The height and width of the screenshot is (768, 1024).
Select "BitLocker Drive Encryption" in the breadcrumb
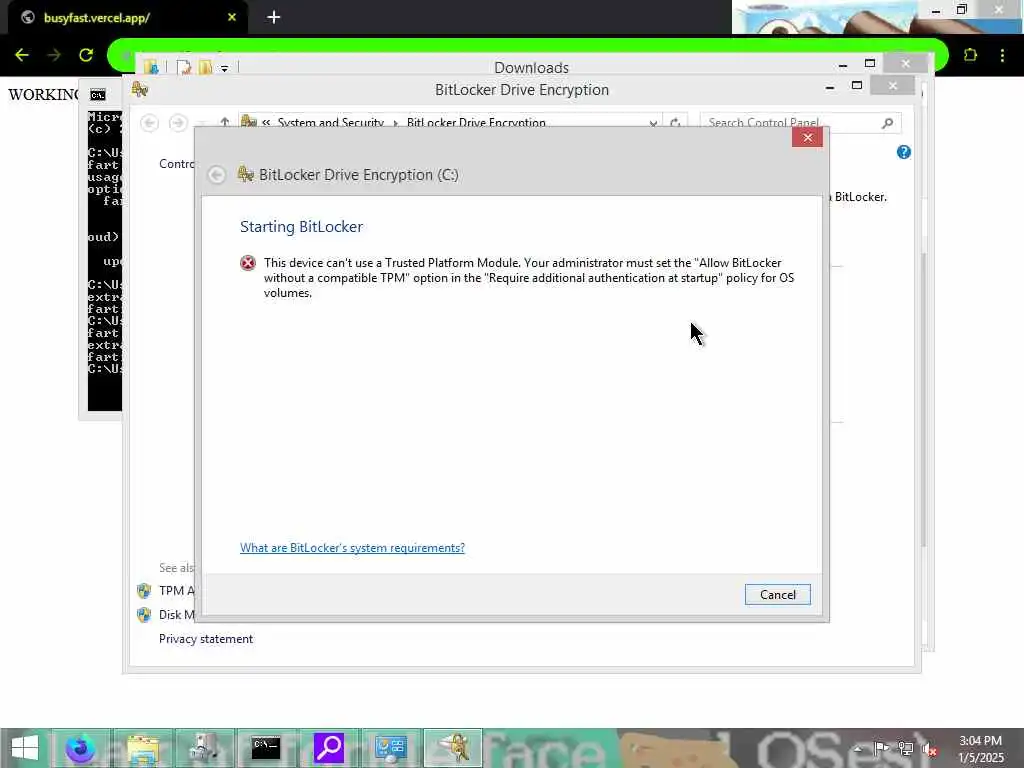pyautogui.click(x=476, y=123)
